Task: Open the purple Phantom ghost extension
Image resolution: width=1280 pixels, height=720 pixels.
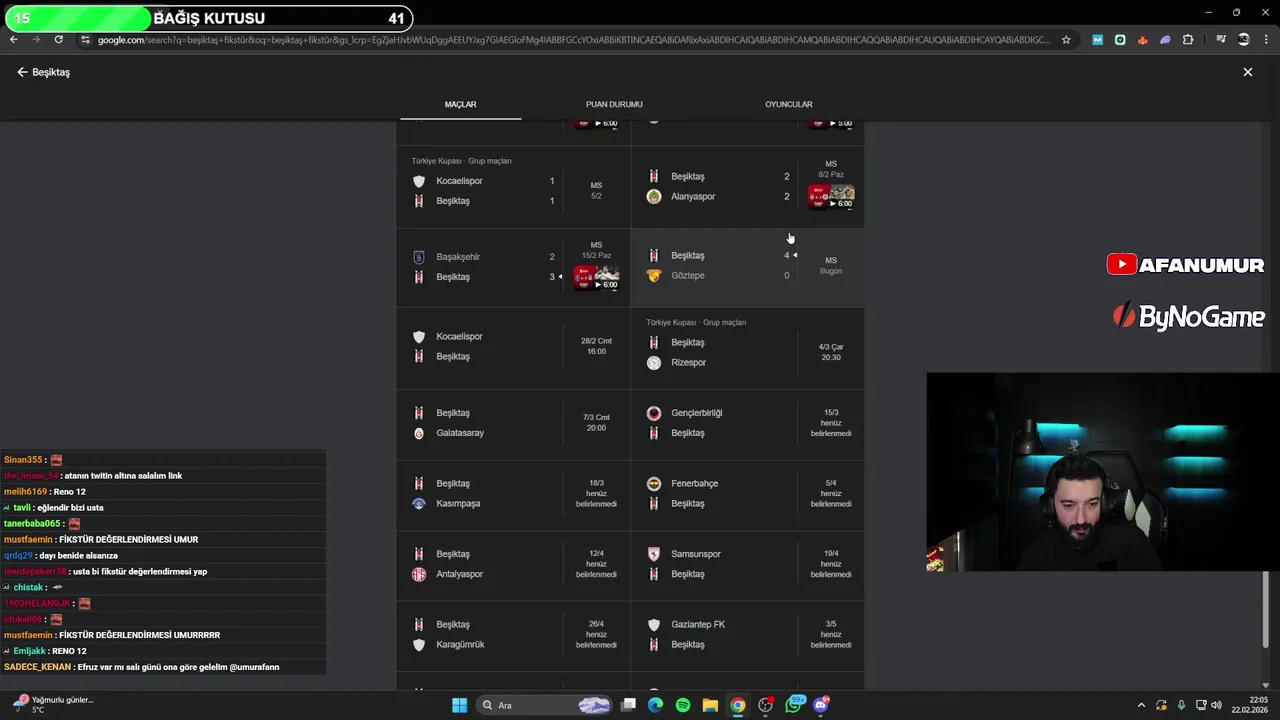Action: coord(1165,40)
